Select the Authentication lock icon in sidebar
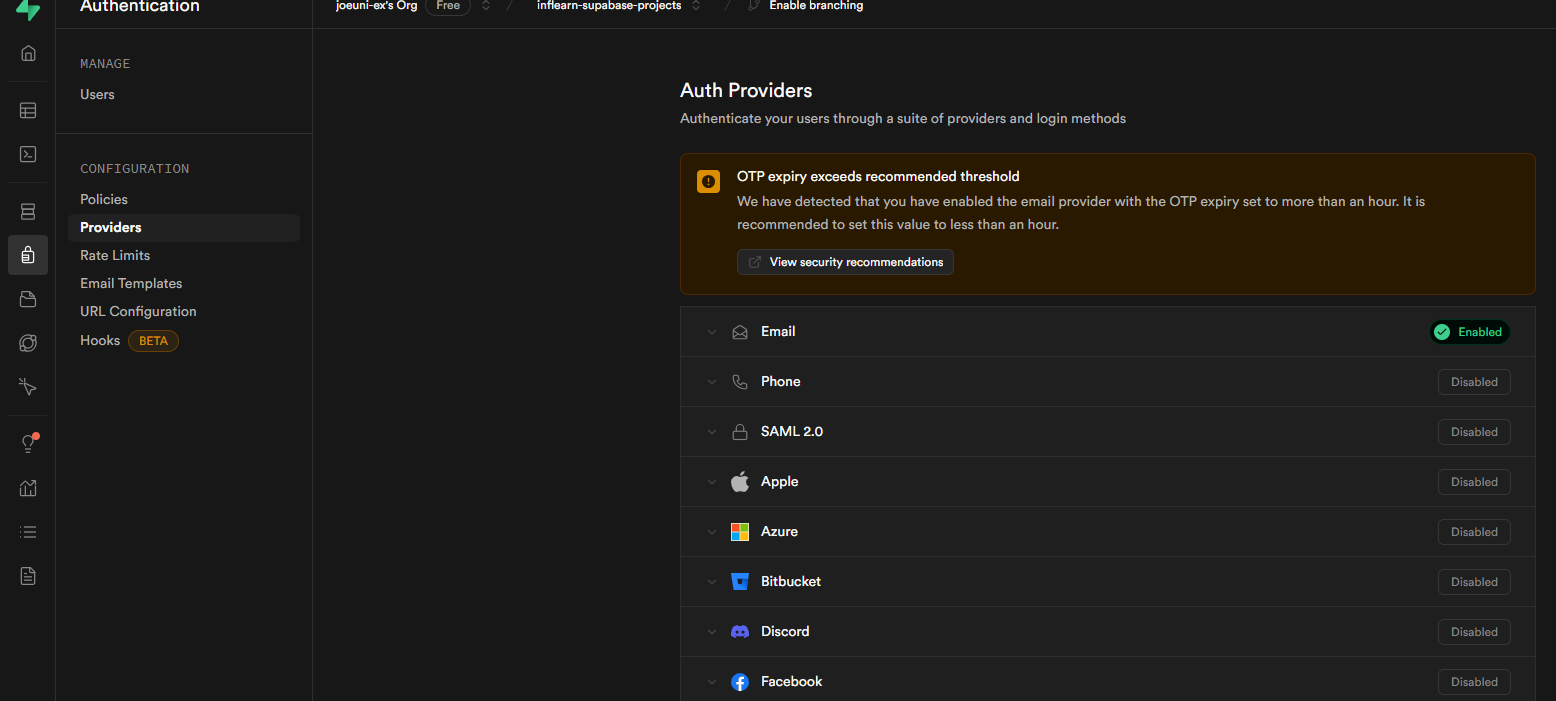1556x701 pixels. [28, 255]
